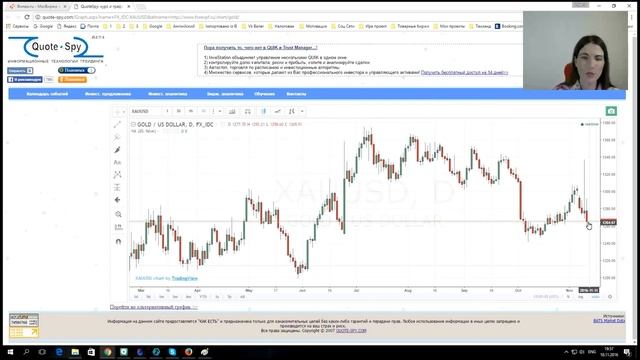
Task: Open Task View on the taskbar
Action: [42, 352]
